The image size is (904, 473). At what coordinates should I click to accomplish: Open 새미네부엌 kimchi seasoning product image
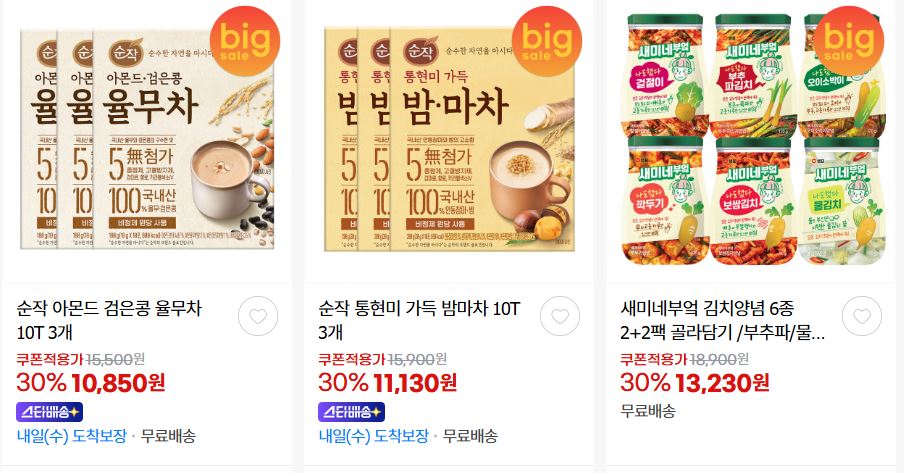pos(751,138)
